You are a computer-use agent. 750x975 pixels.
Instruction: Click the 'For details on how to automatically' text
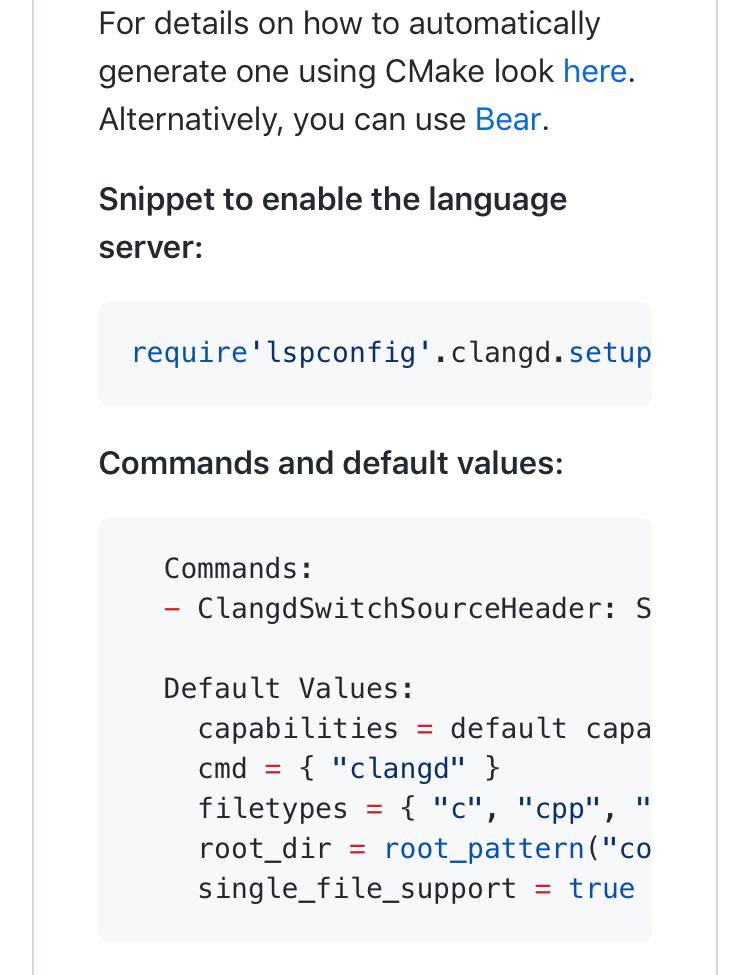349,24
